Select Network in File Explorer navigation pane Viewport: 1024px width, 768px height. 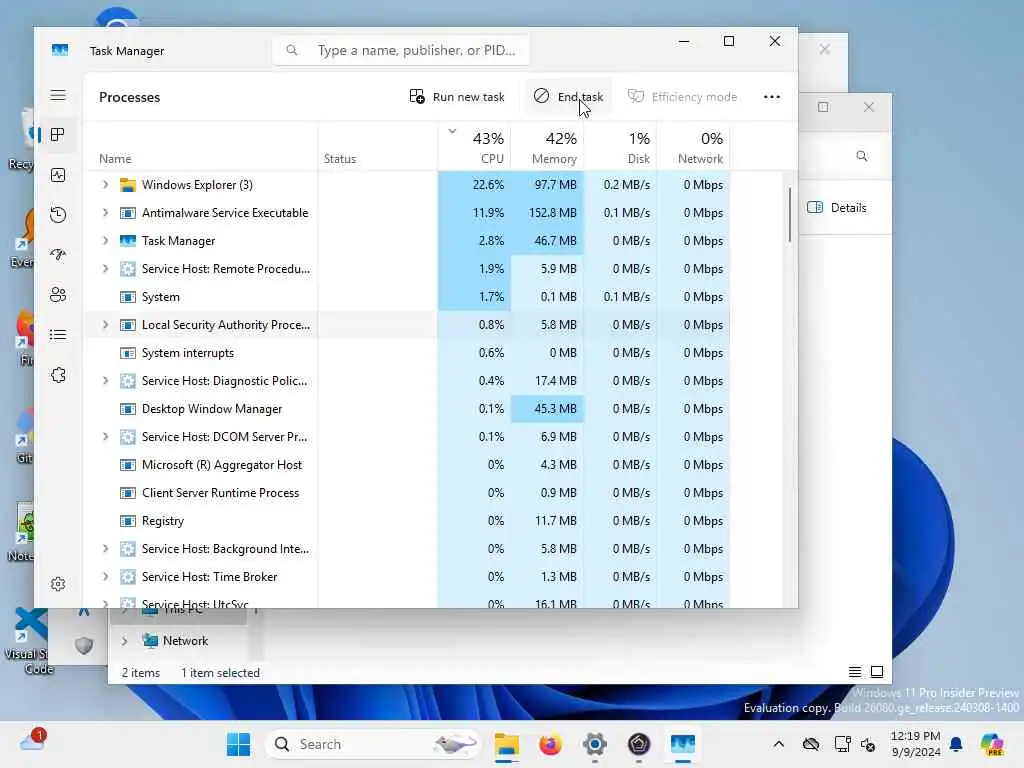pyautogui.click(x=185, y=641)
